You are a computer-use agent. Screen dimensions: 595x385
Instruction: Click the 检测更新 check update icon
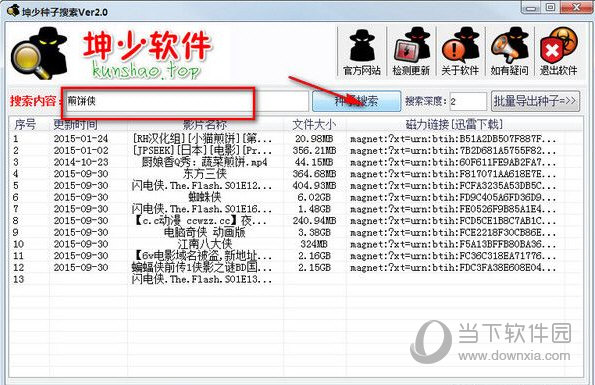click(411, 51)
